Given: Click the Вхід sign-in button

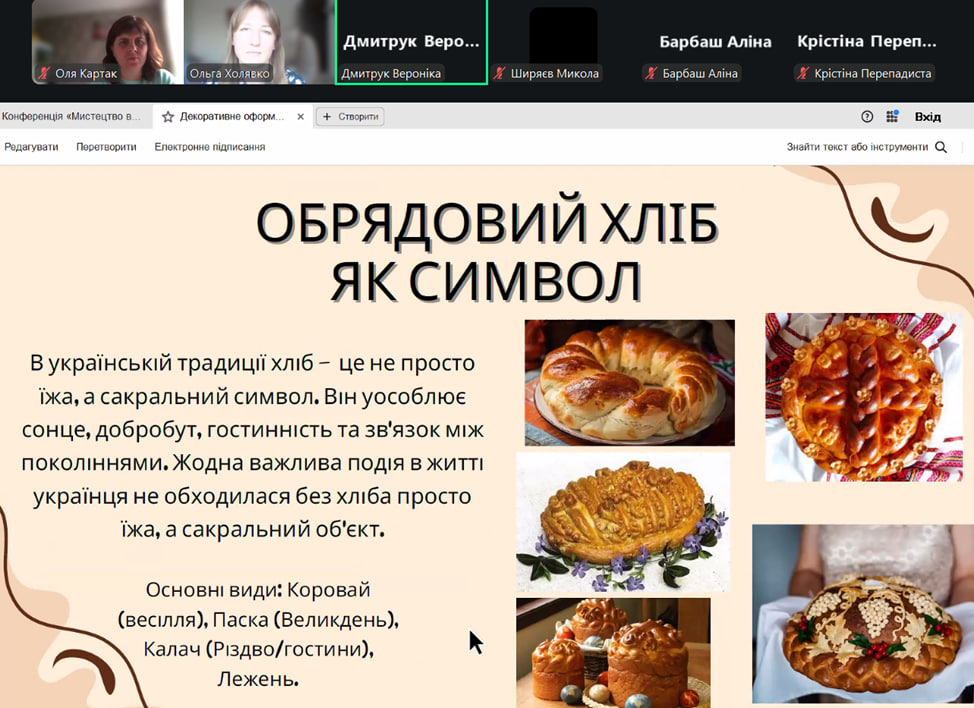Looking at the screenshot, I should (927, 117).
